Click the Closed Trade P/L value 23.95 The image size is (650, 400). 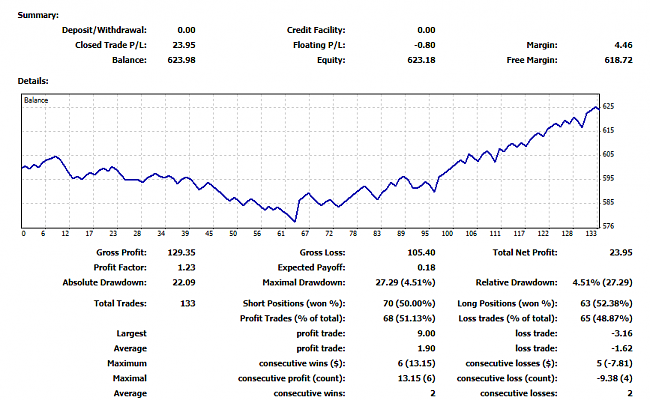(x=184, y=45)
